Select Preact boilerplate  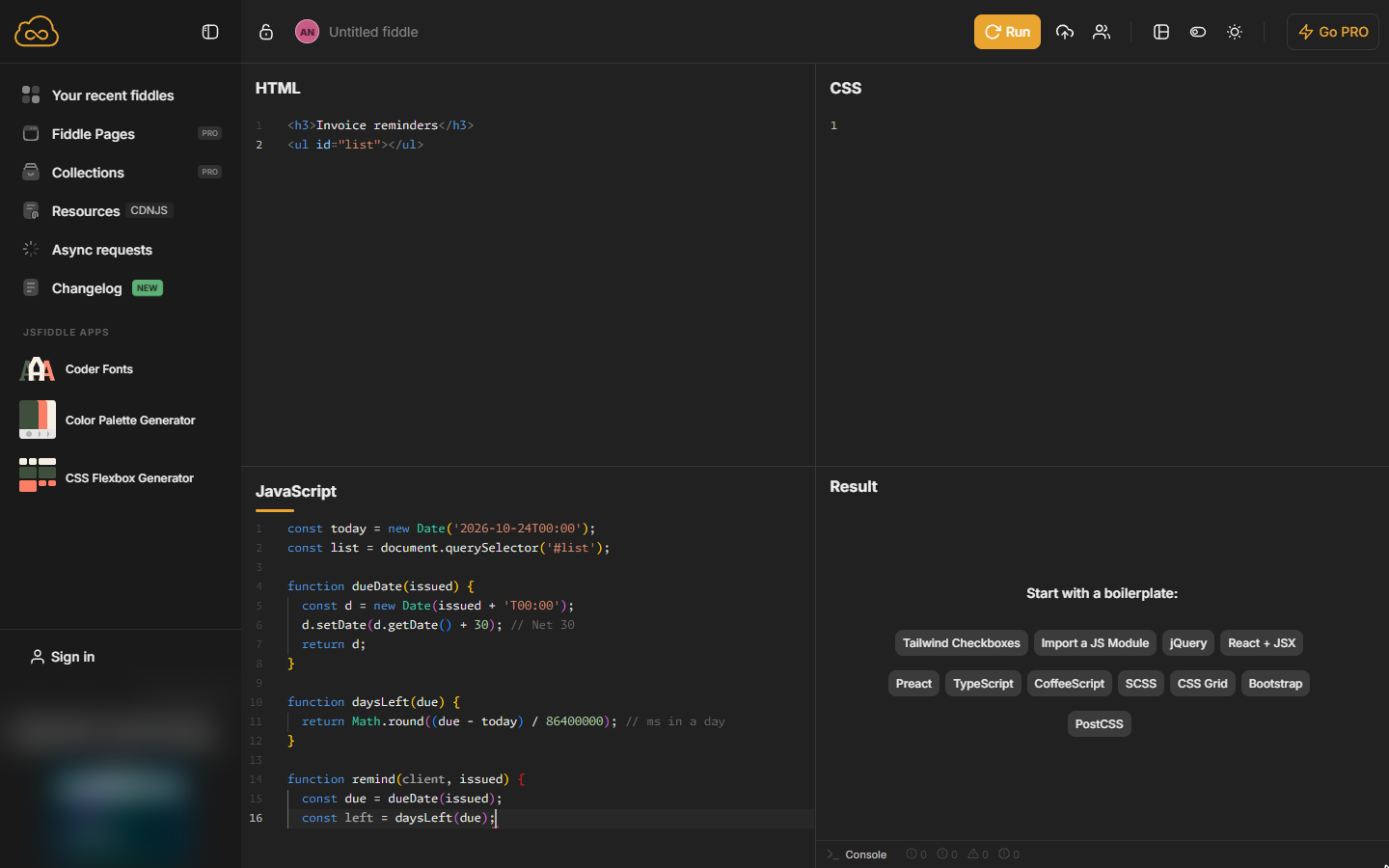click(x=913, y=684)
